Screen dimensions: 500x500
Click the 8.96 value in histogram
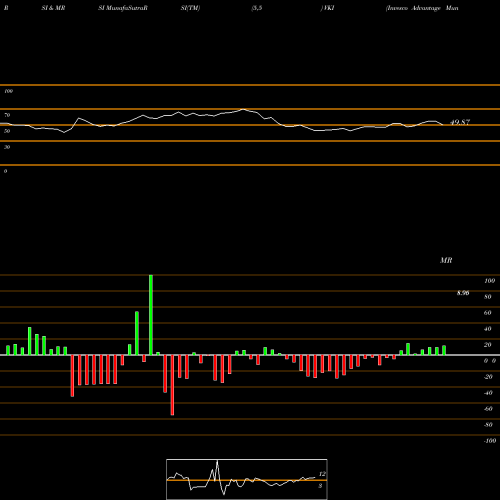(463, 293)
